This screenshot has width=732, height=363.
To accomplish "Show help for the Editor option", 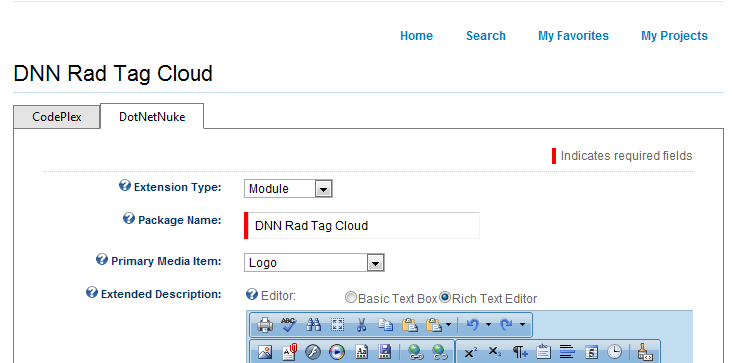I will tap(252, 294).
